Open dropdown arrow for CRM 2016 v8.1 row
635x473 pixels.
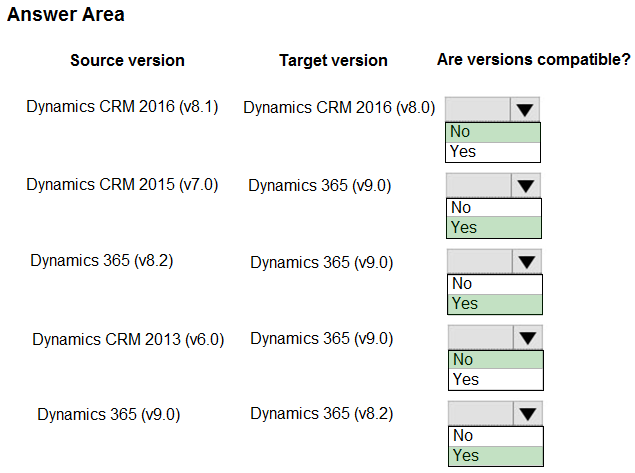tap(525, 109)
